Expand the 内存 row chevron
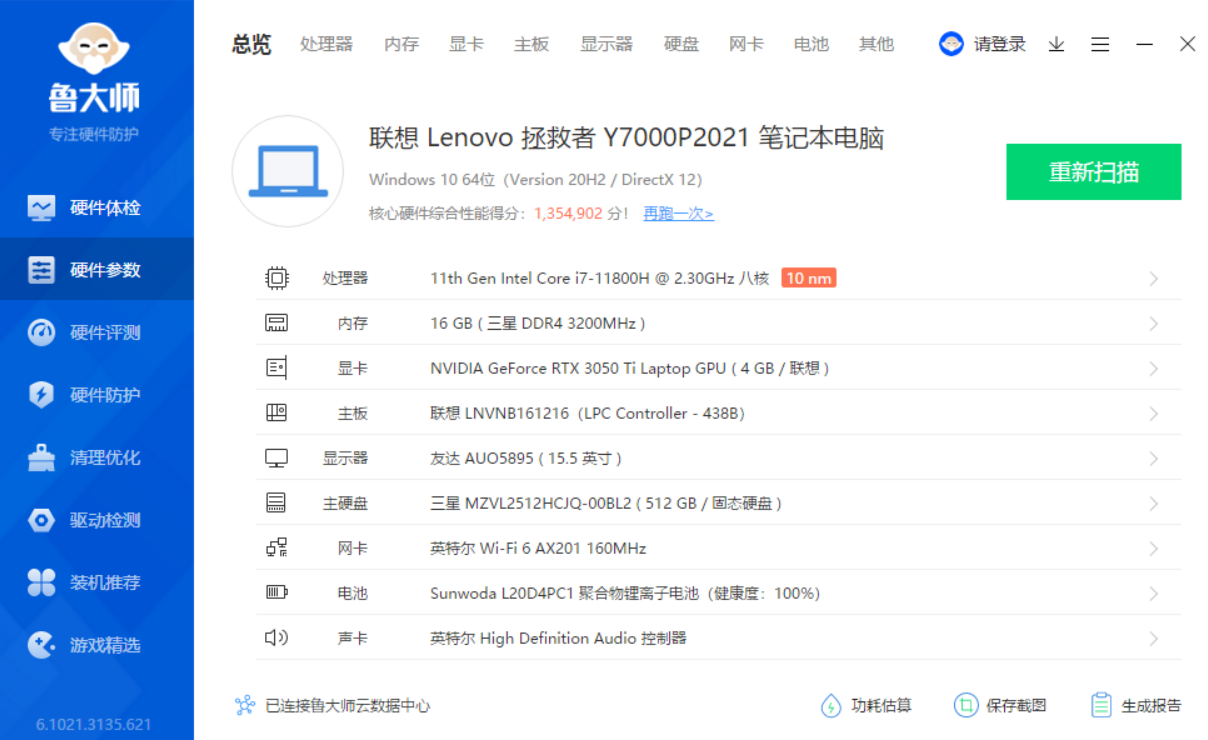1208x740 pixels. tap(1154, 324)
